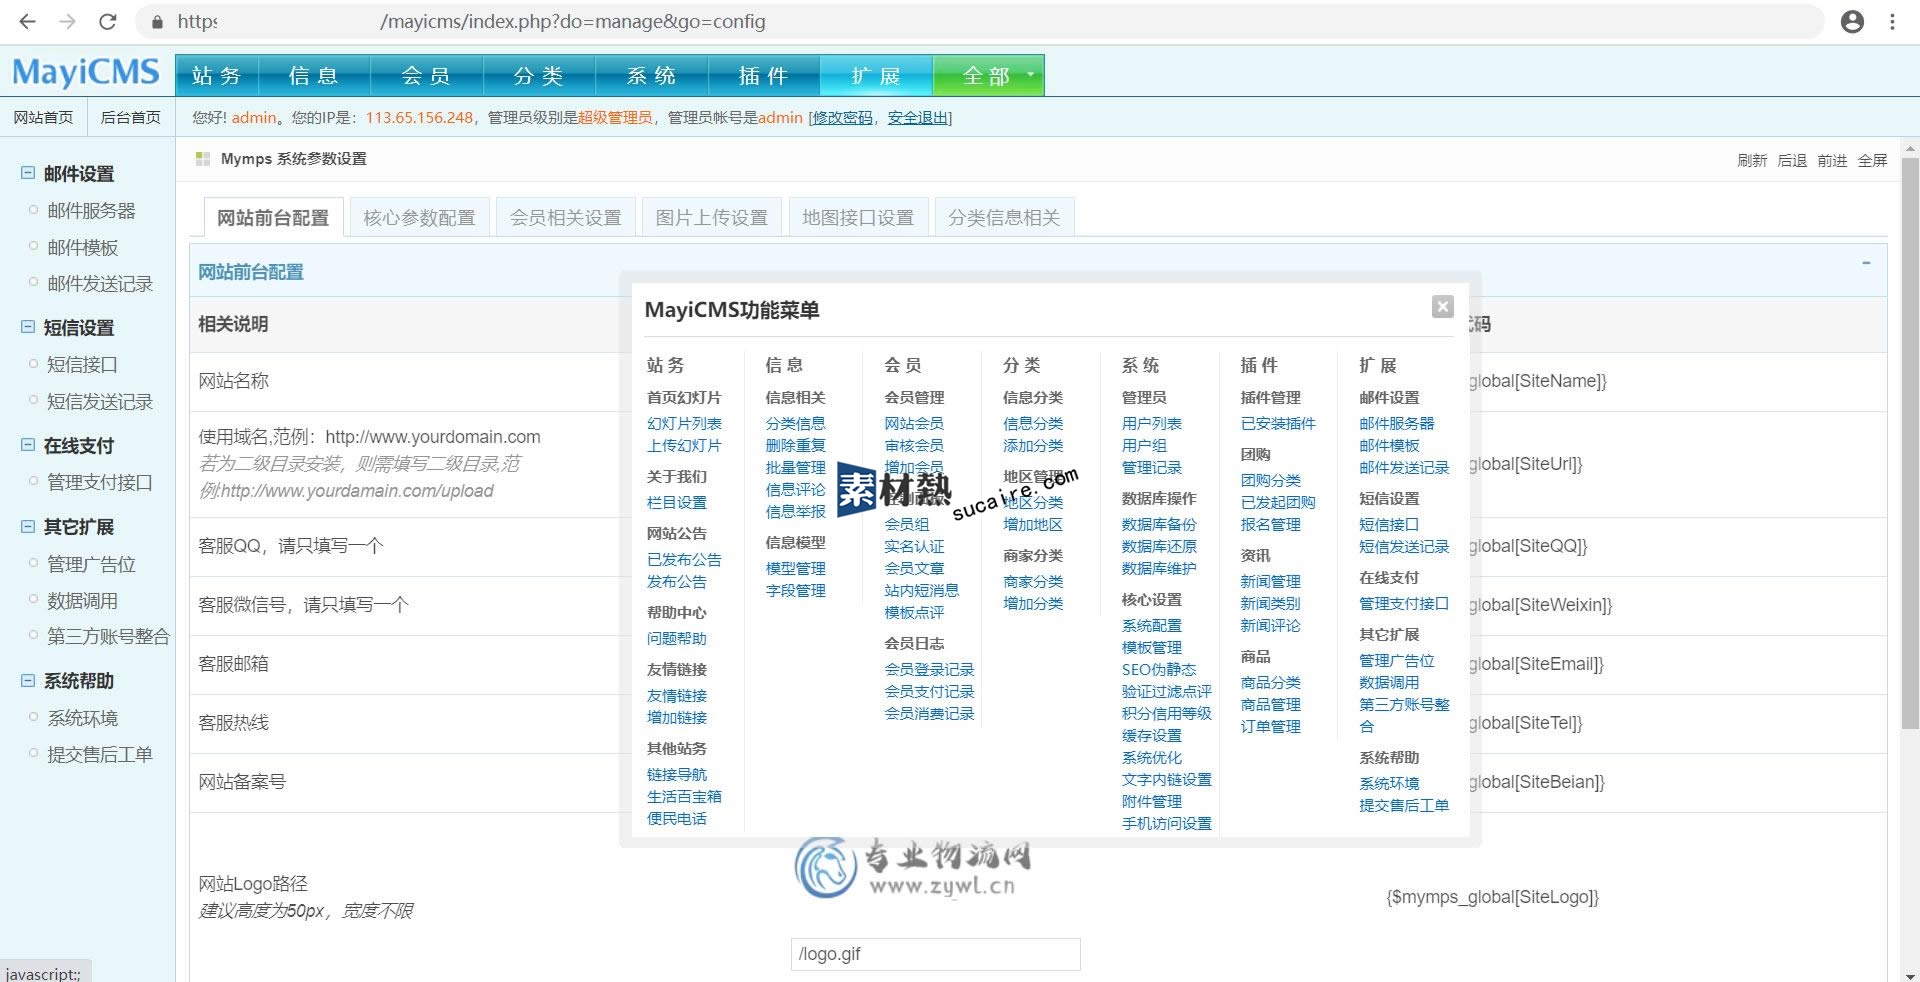Collapse the 邮件设置 sidebar section

[28, 173]
